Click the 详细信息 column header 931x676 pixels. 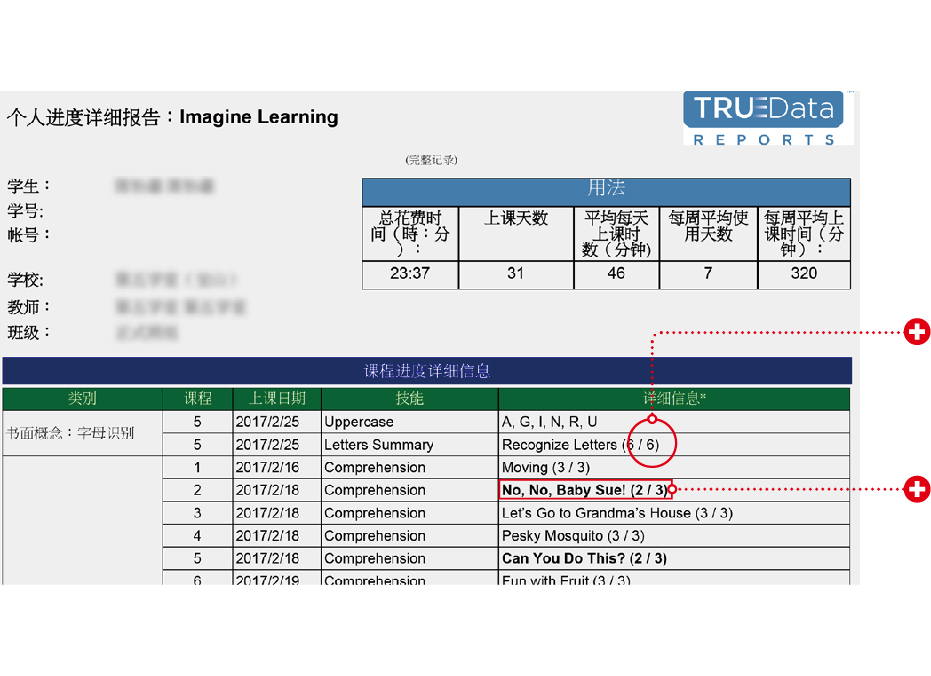coord(674,399)
